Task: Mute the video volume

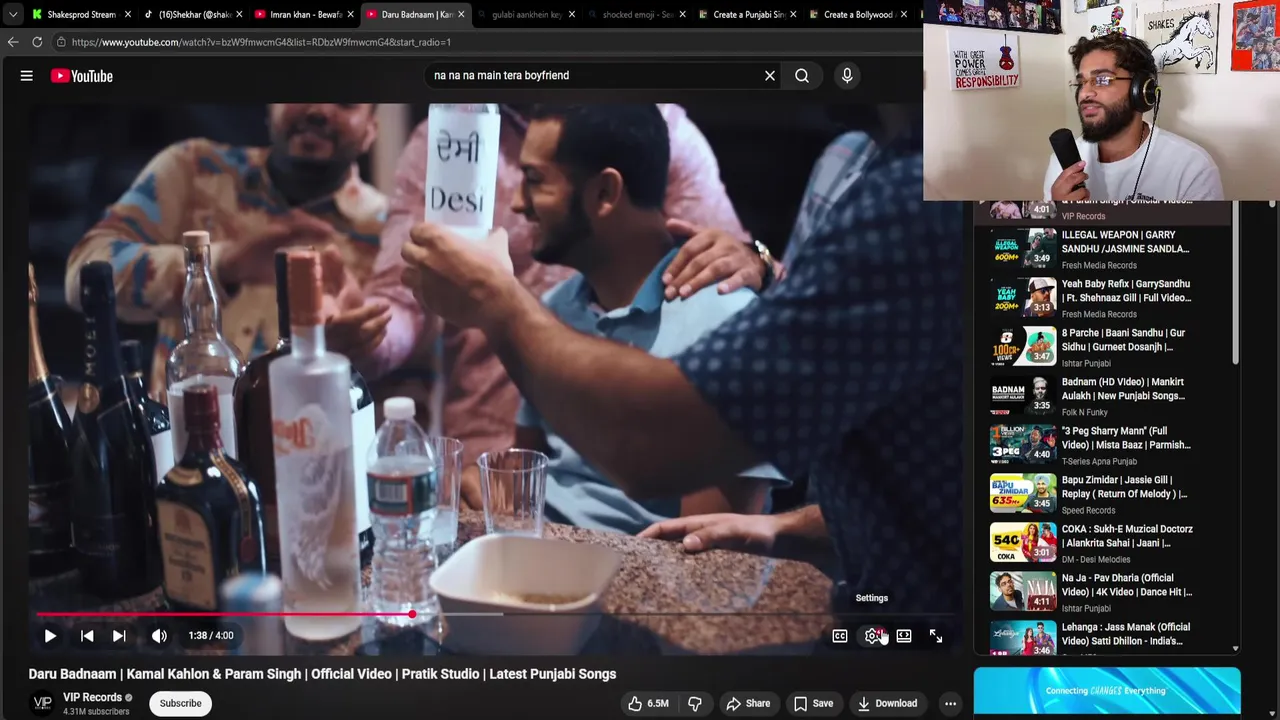Action: (159, 636)
